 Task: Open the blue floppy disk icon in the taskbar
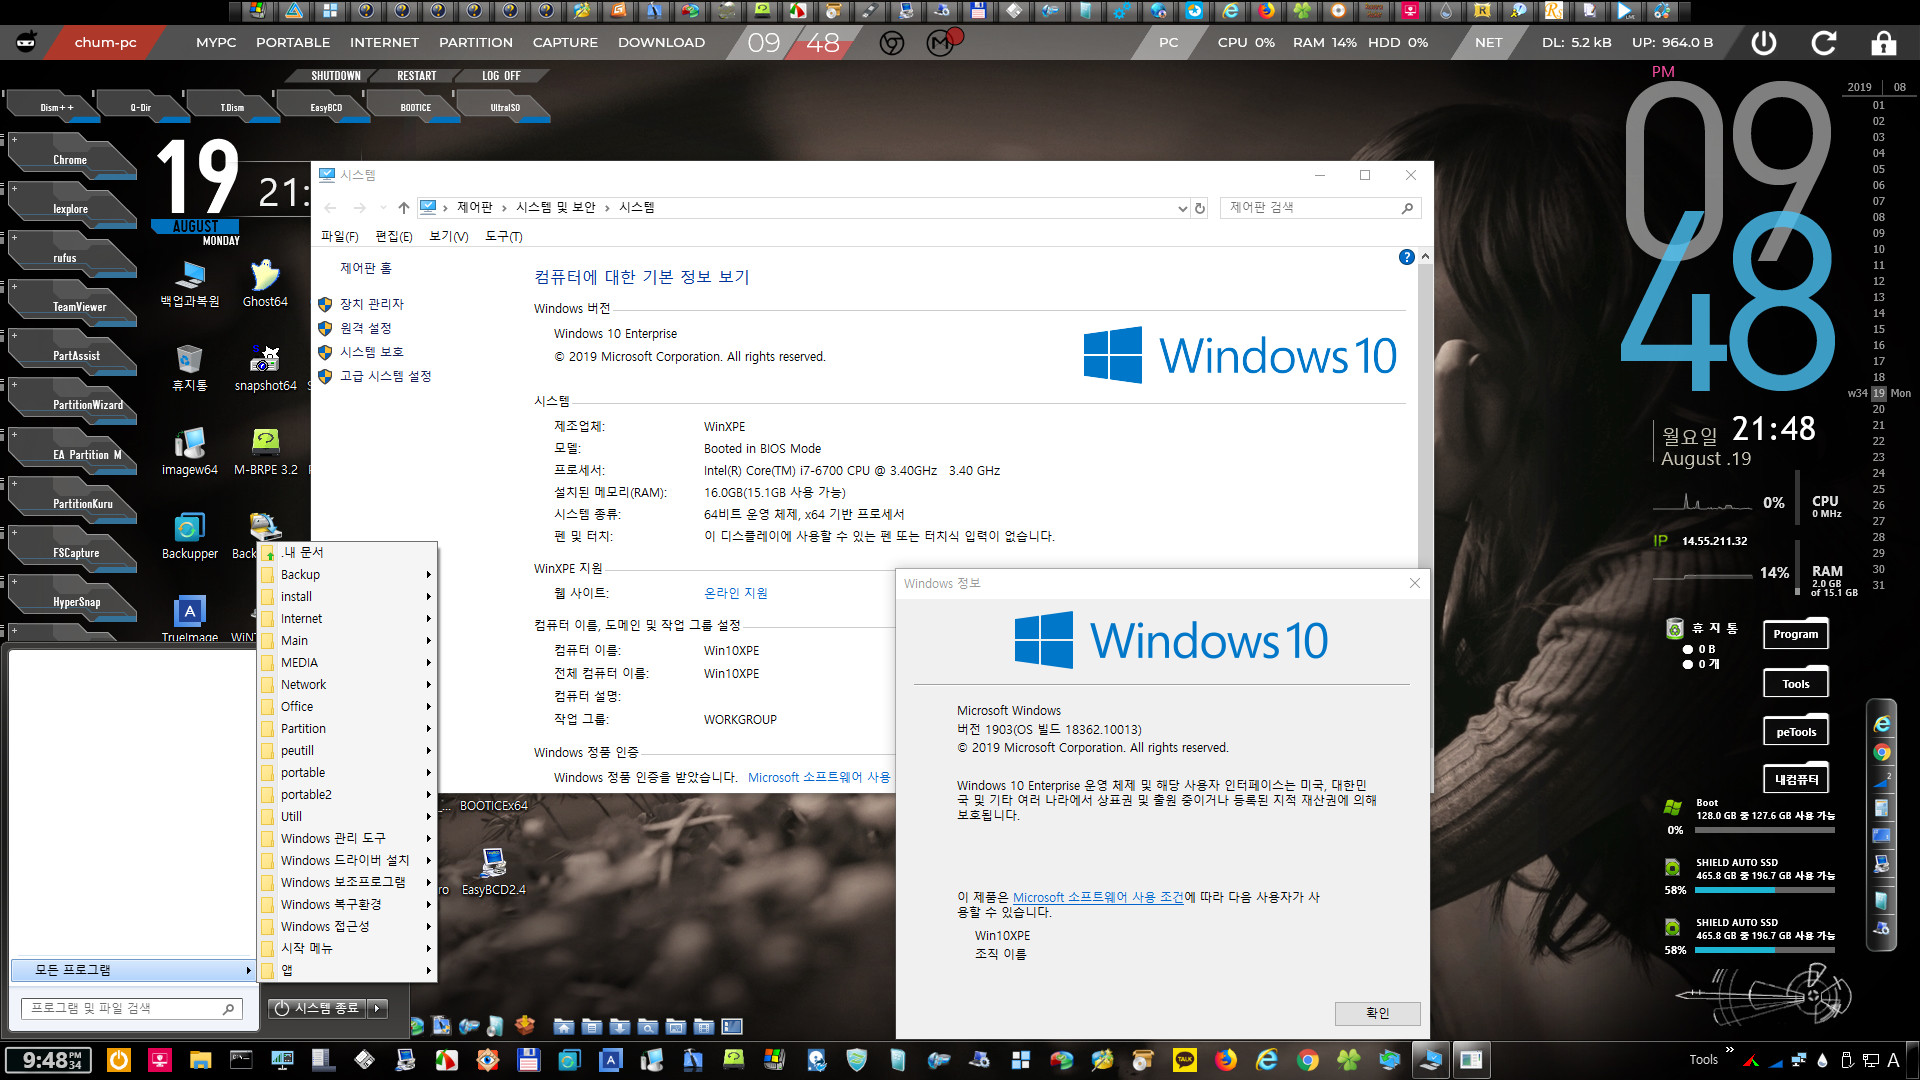(528, 1060)
